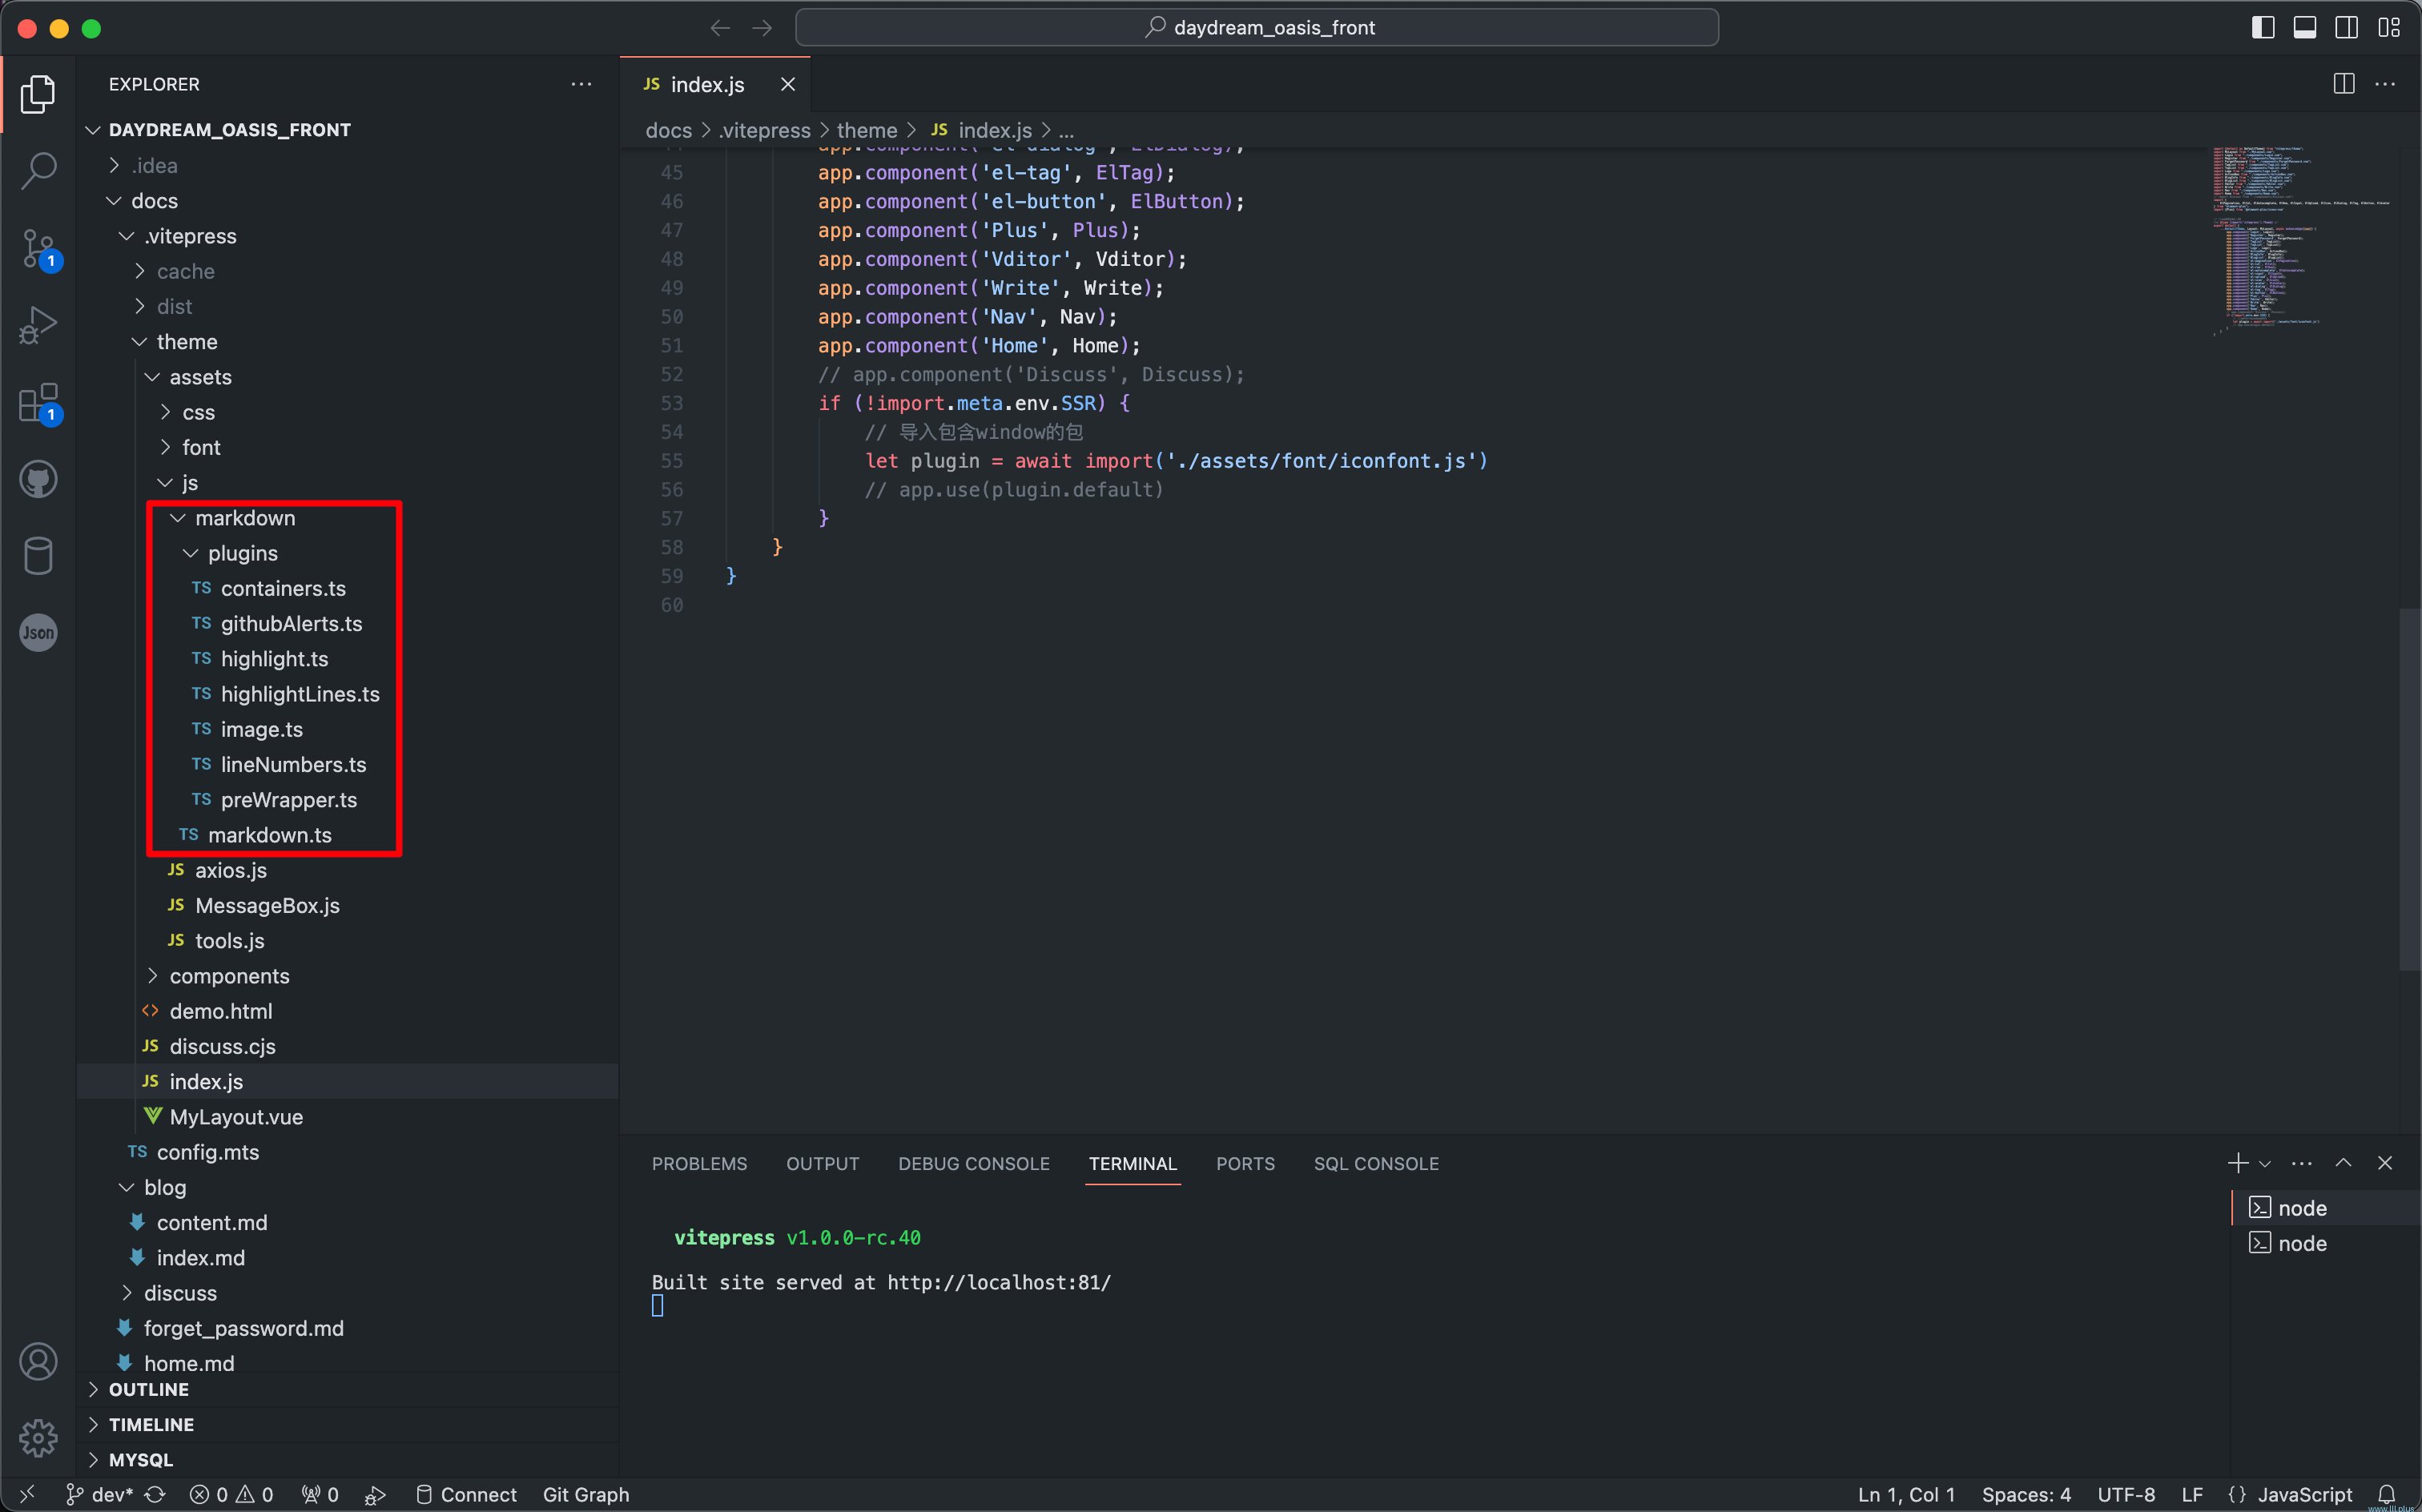The image size is (2422, 1512).
Task: Toggle Primary Side Bar visibility
Action: pyautogui.click(x=2263, y=28)
